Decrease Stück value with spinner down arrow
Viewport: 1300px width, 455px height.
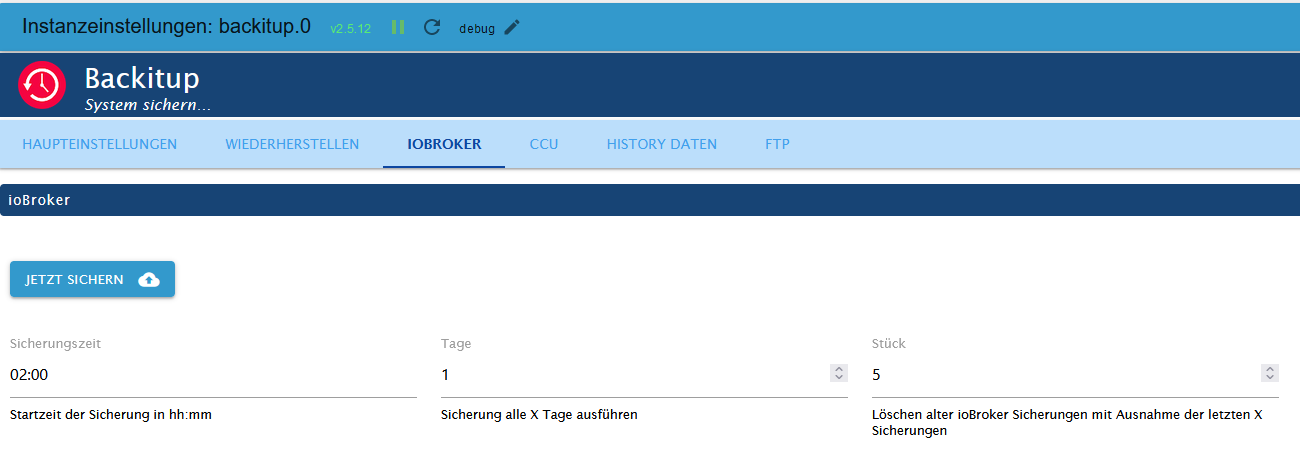coord(1270,378)
